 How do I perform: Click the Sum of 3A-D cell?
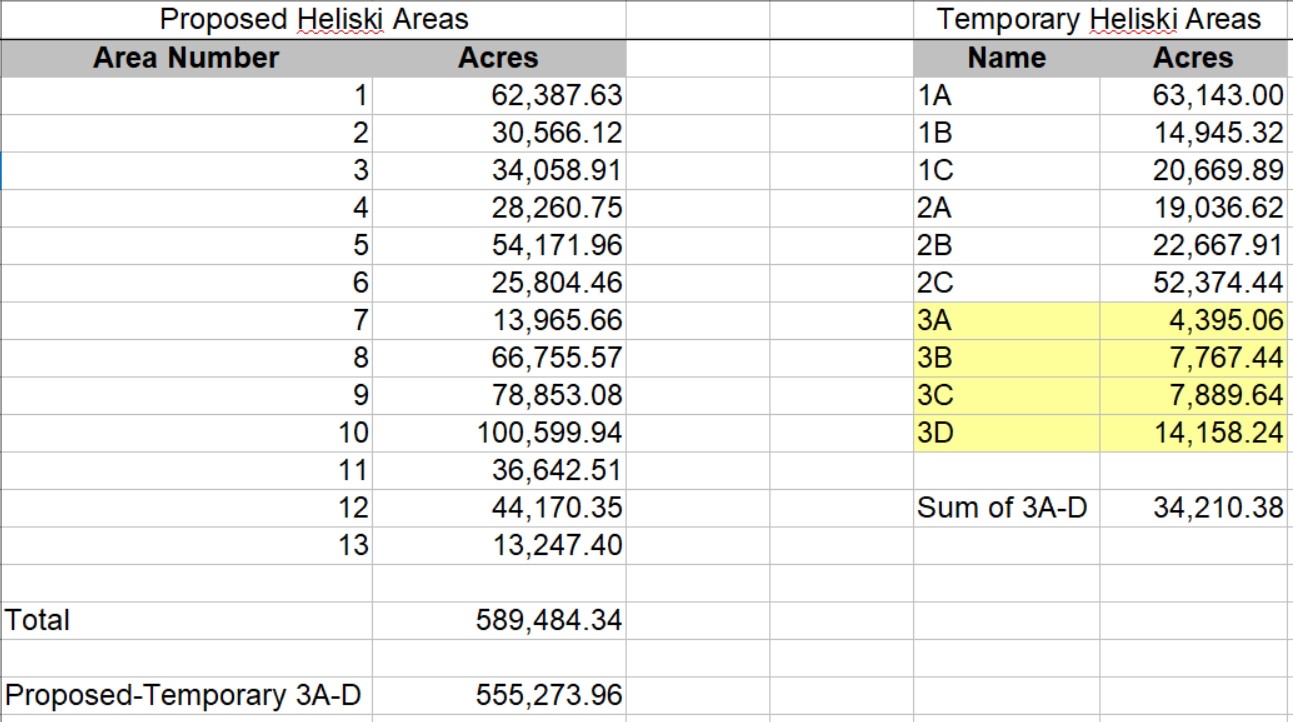click(1006, 508)
